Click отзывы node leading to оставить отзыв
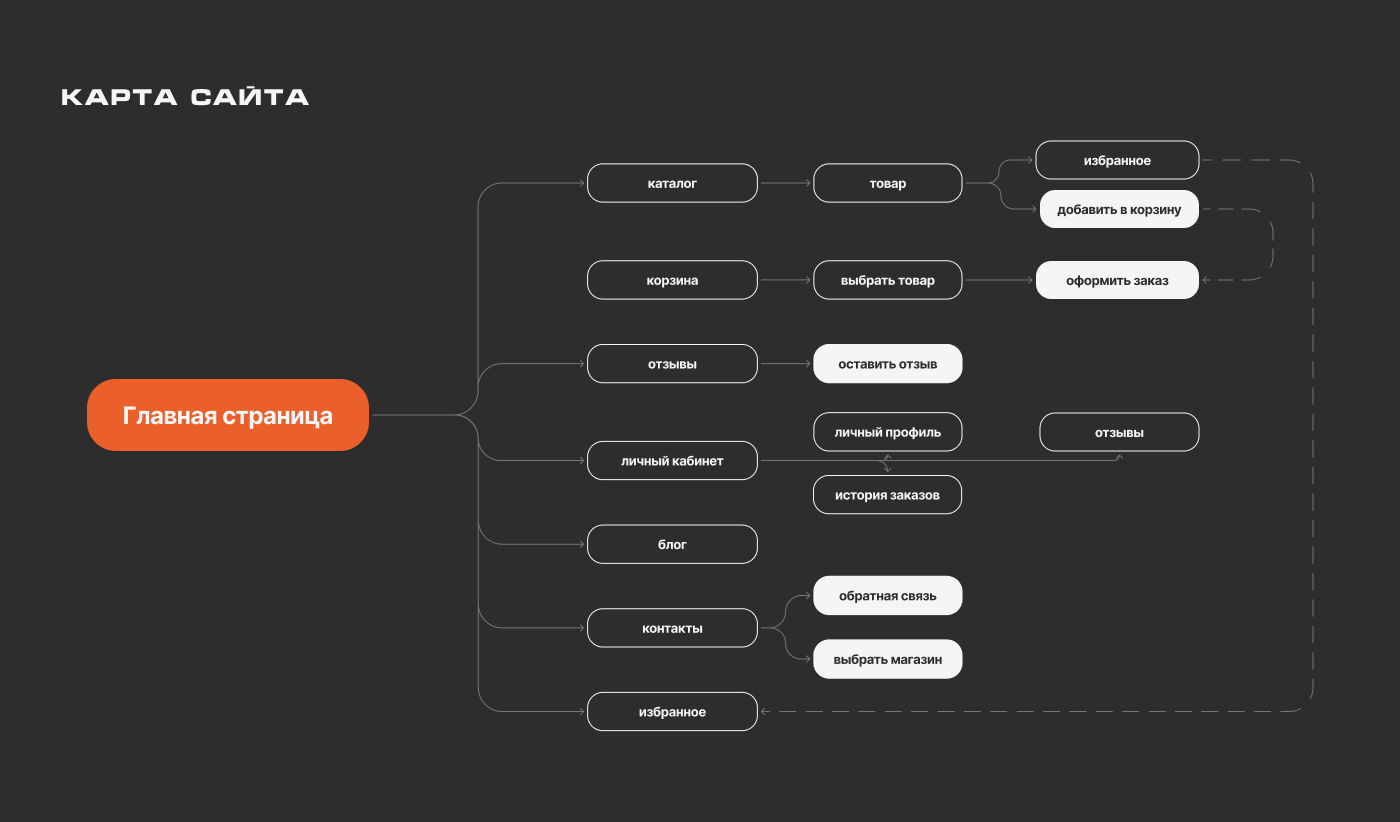 coord(672,364)
